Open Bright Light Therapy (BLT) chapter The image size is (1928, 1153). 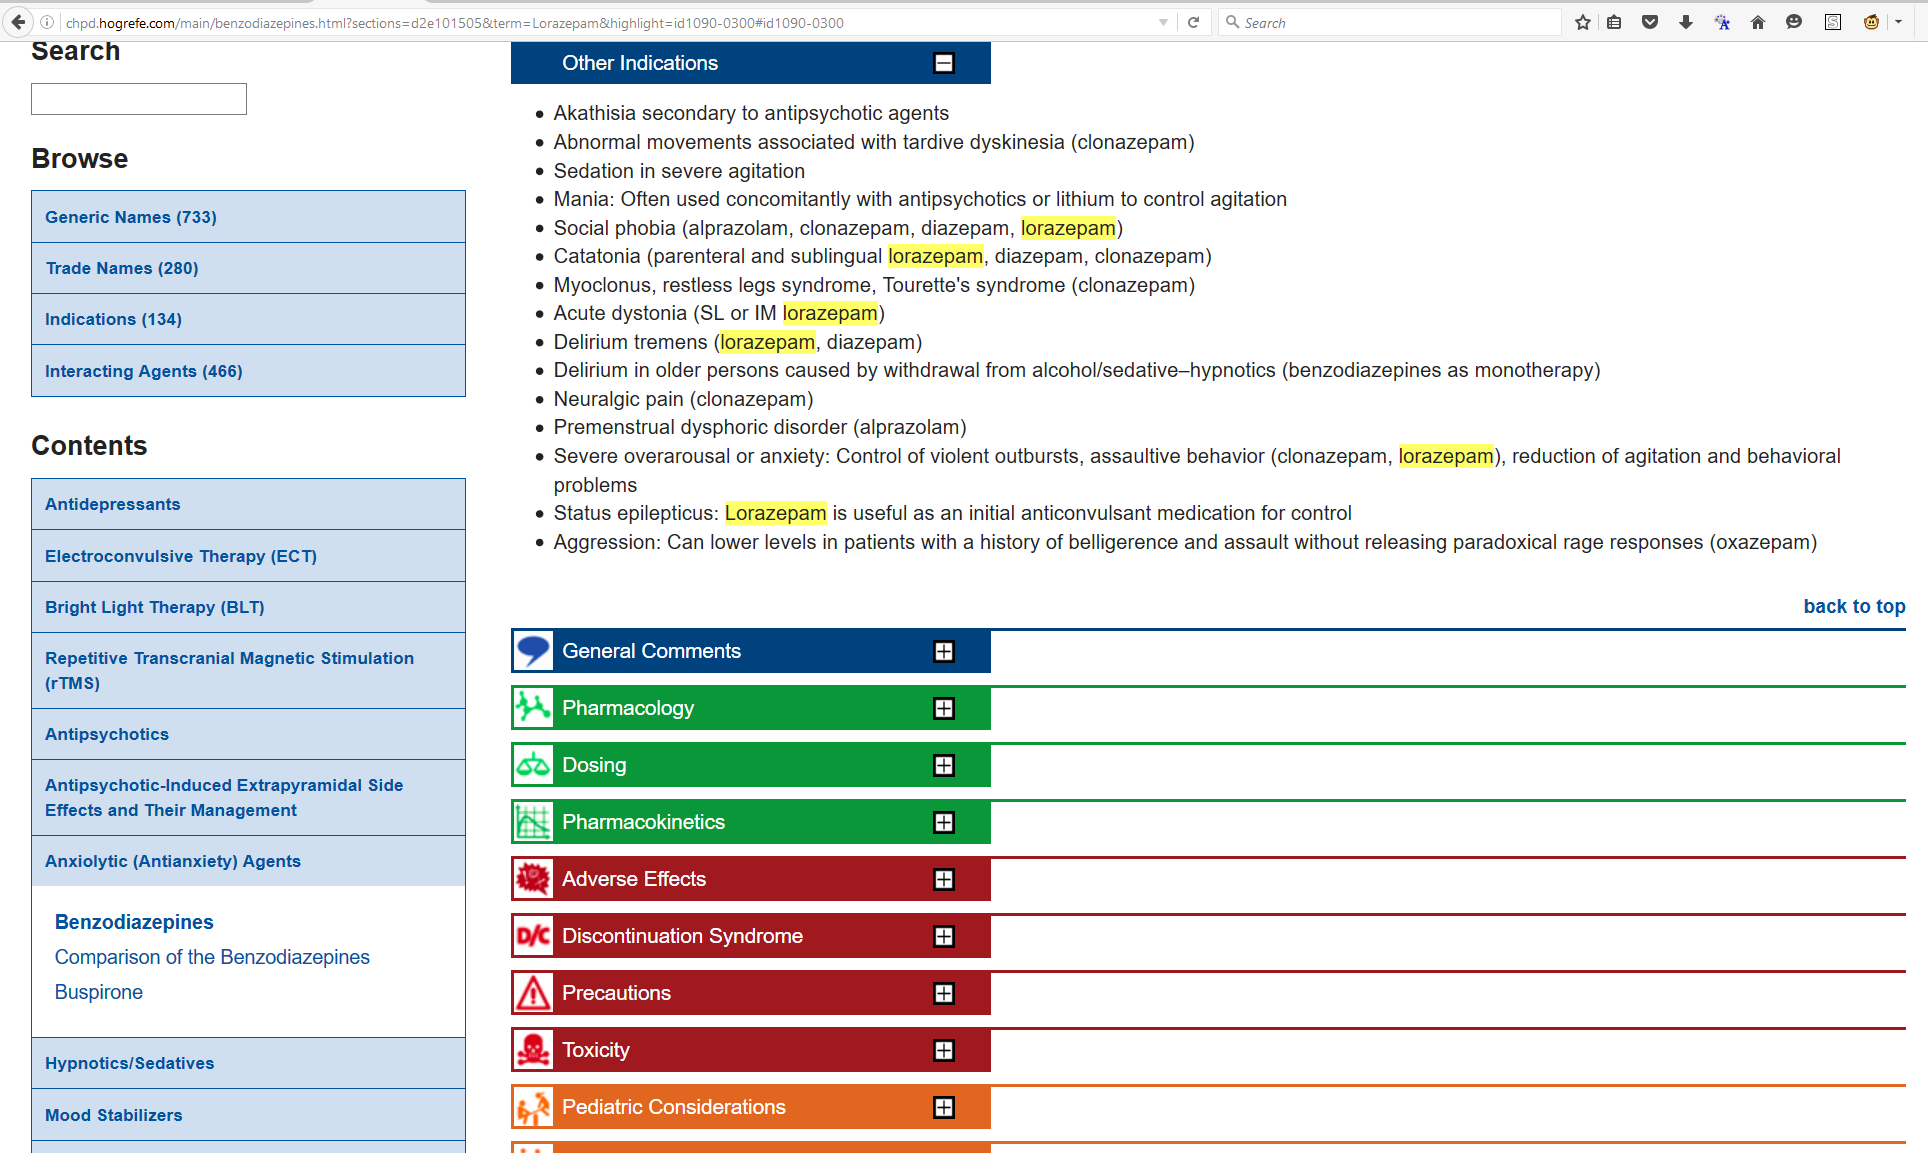[248, 607]
